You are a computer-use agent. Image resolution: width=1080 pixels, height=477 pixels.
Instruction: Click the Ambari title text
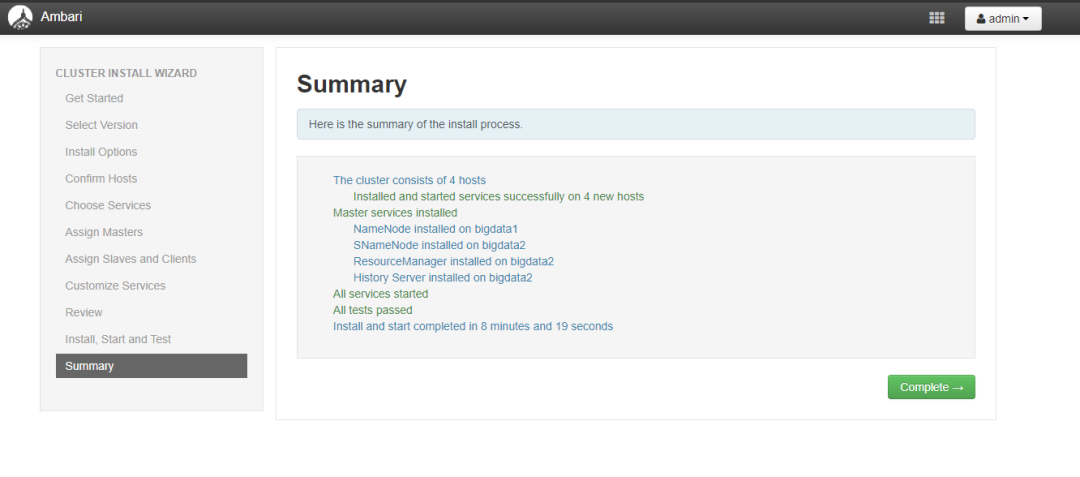pos(62,17)
